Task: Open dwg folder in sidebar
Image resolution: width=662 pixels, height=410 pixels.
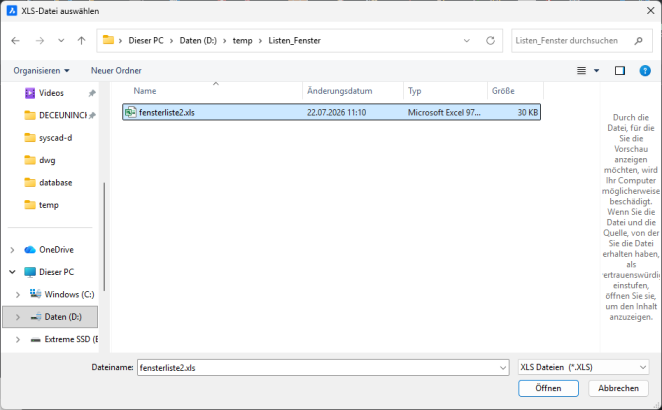Action: click(x=40, y=160)
